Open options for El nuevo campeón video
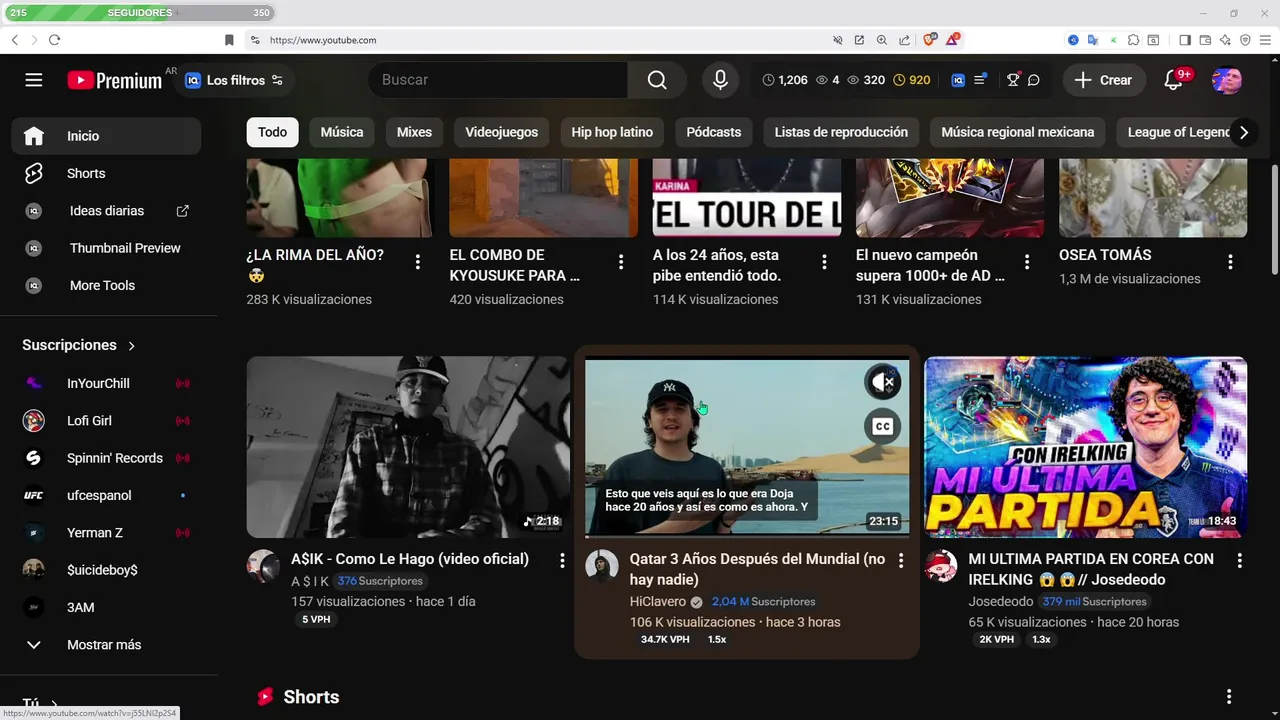The height and width of the screenshot is (720, 1280). [1027, 262]
